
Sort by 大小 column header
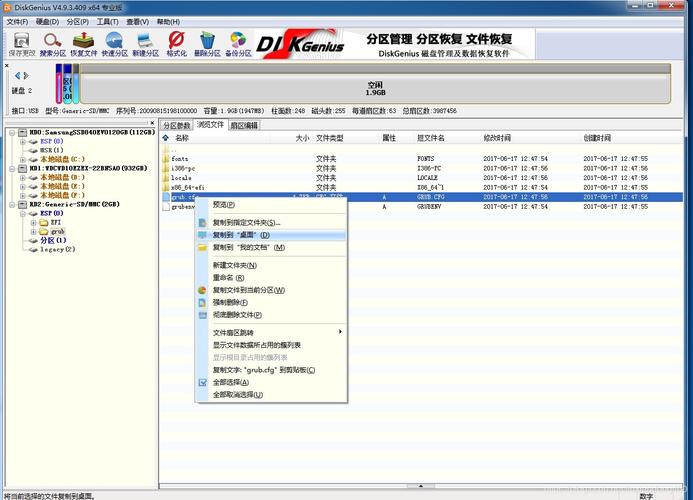click(x=302, y=138)
